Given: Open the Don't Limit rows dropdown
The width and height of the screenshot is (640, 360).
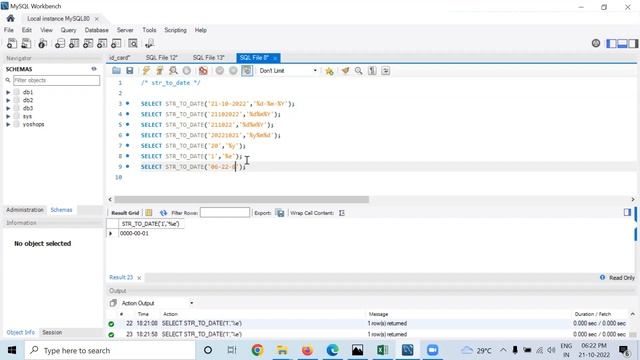Looking at the screenshot, I should pyautogui.click(x=288, y=71).
